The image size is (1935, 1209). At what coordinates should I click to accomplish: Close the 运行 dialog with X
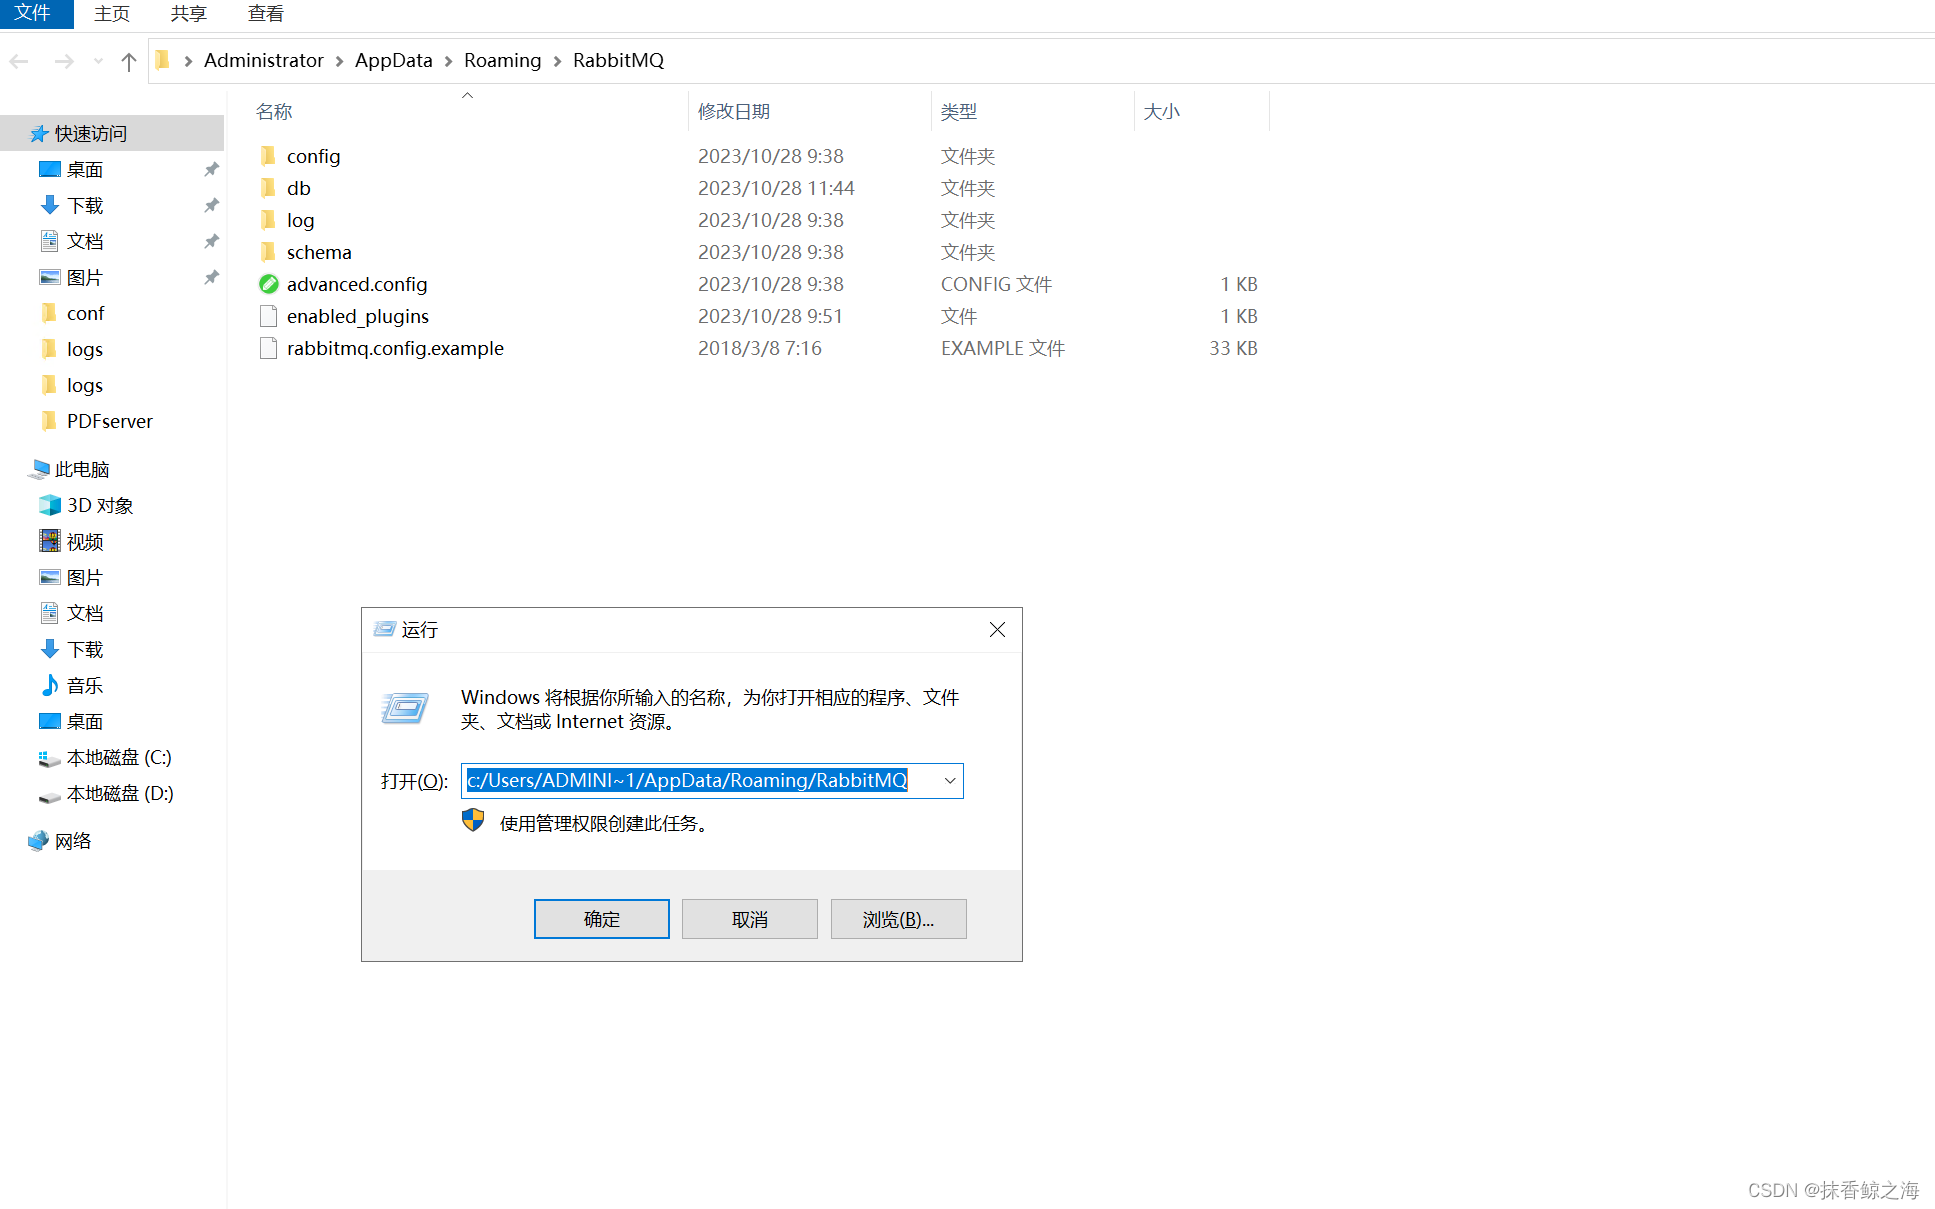tap(997, 629)
